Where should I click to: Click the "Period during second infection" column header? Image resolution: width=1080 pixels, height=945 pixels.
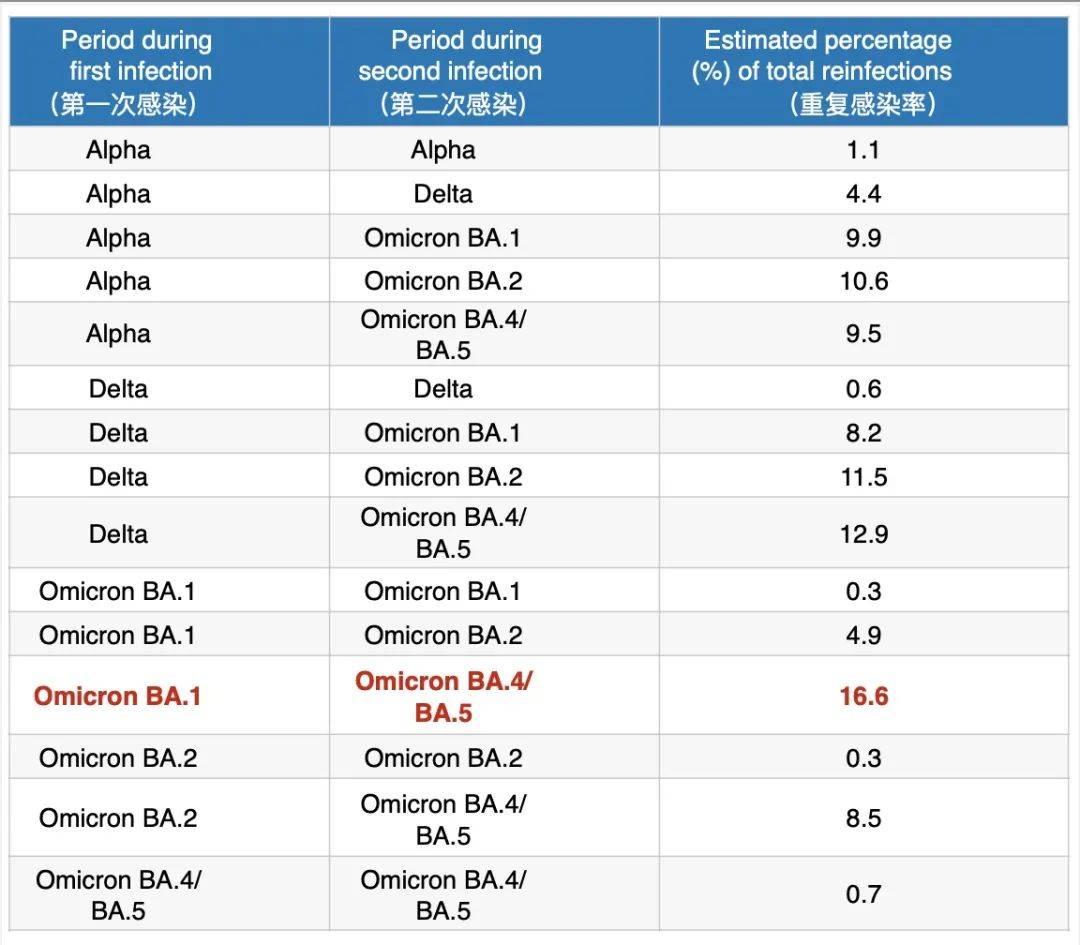coord(450,72)
